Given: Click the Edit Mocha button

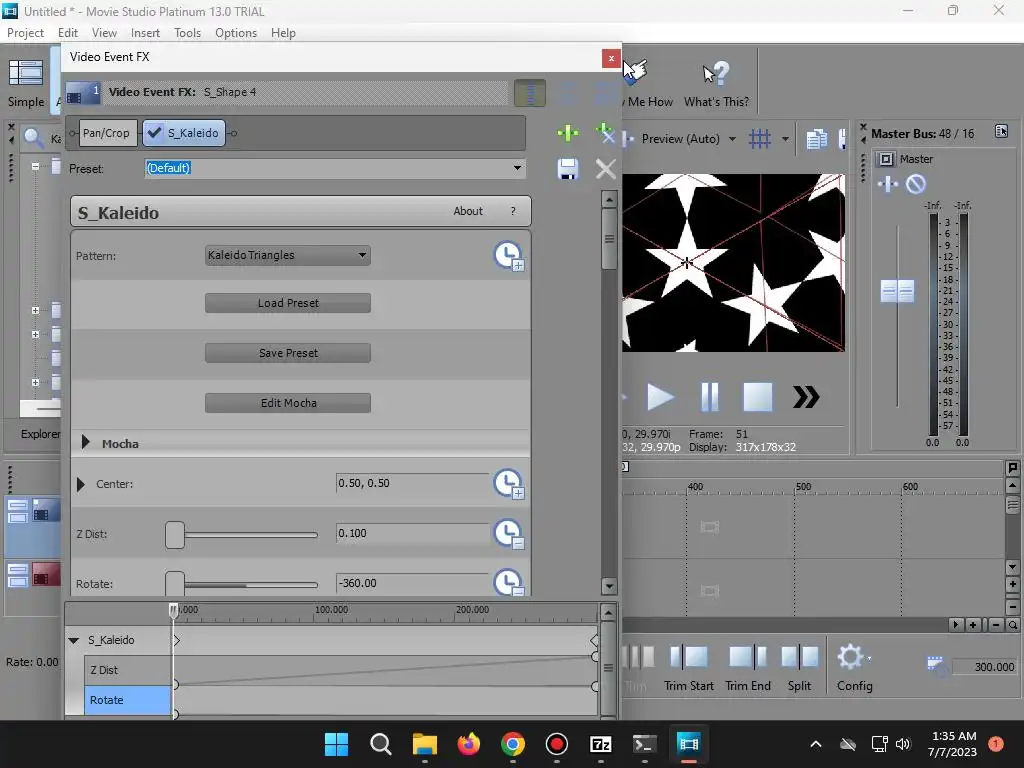Looking at the screenshot, I should point(288,403).
